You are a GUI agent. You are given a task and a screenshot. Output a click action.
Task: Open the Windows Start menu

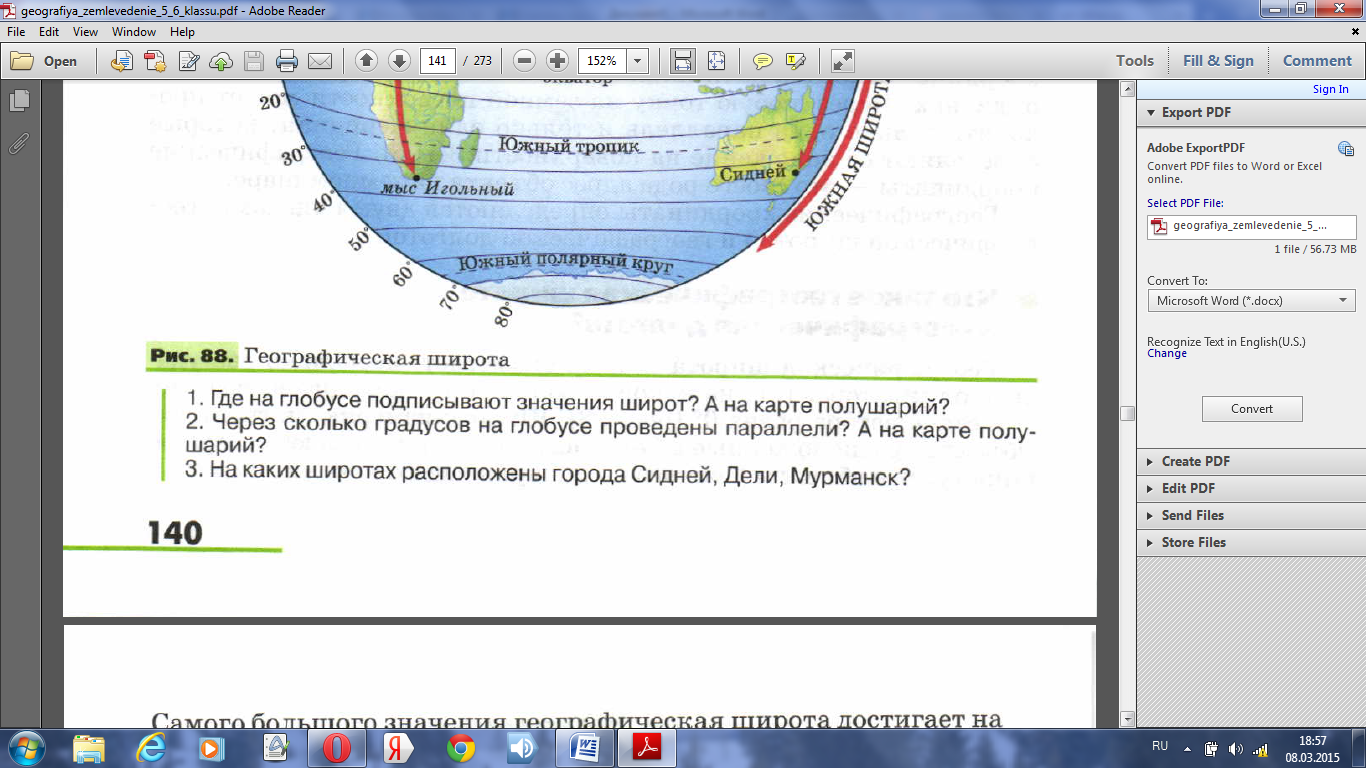(25, 748)
